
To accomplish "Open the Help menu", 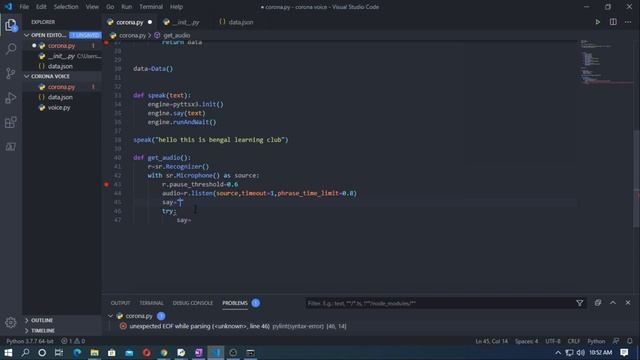I will (x=176, y=7).
